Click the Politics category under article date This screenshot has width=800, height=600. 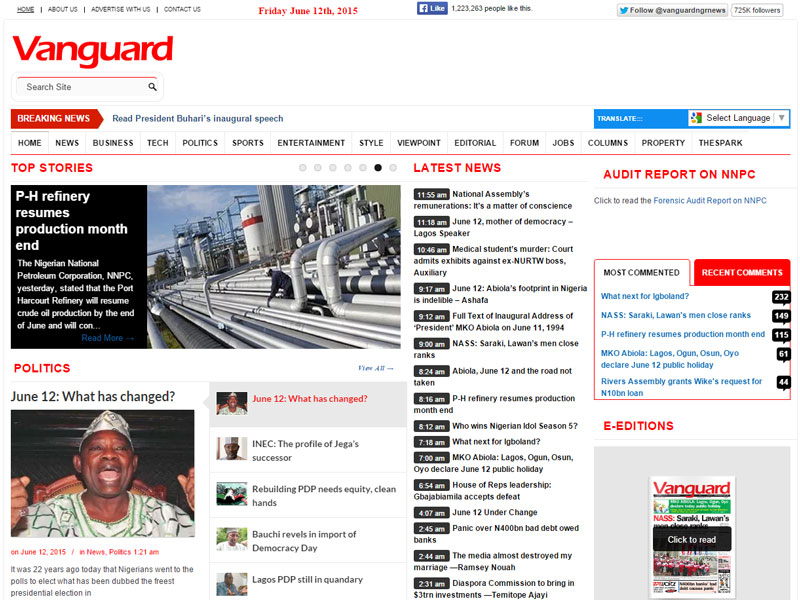click(120, 552)
